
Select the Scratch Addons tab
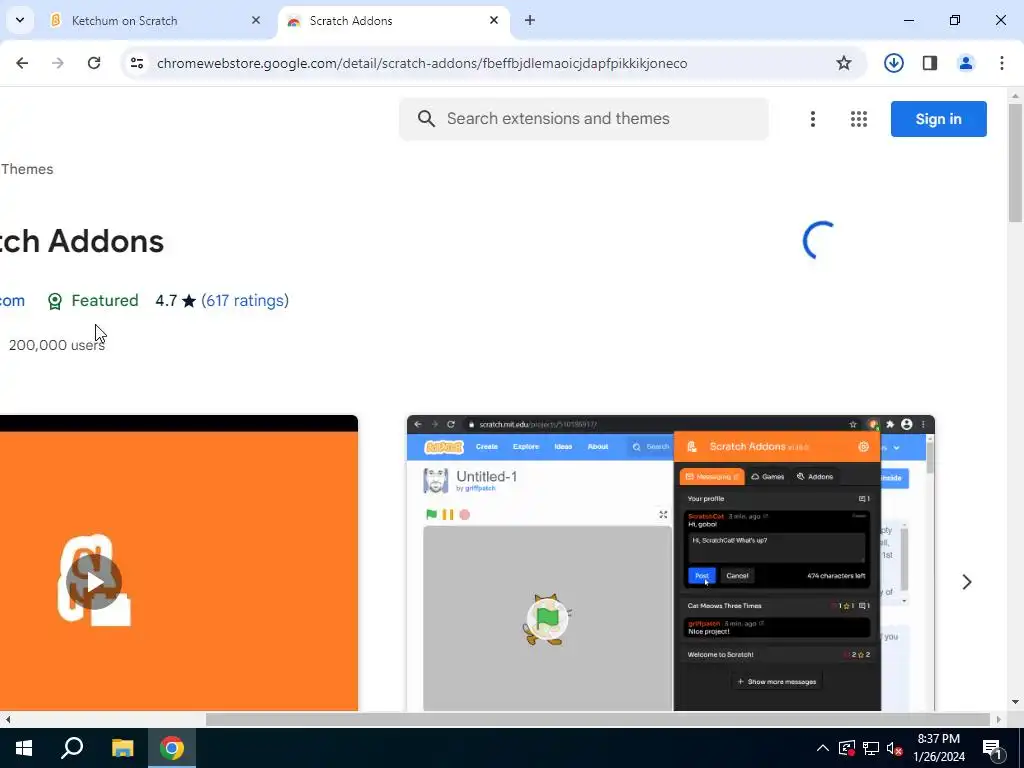[x=394, y=21]
